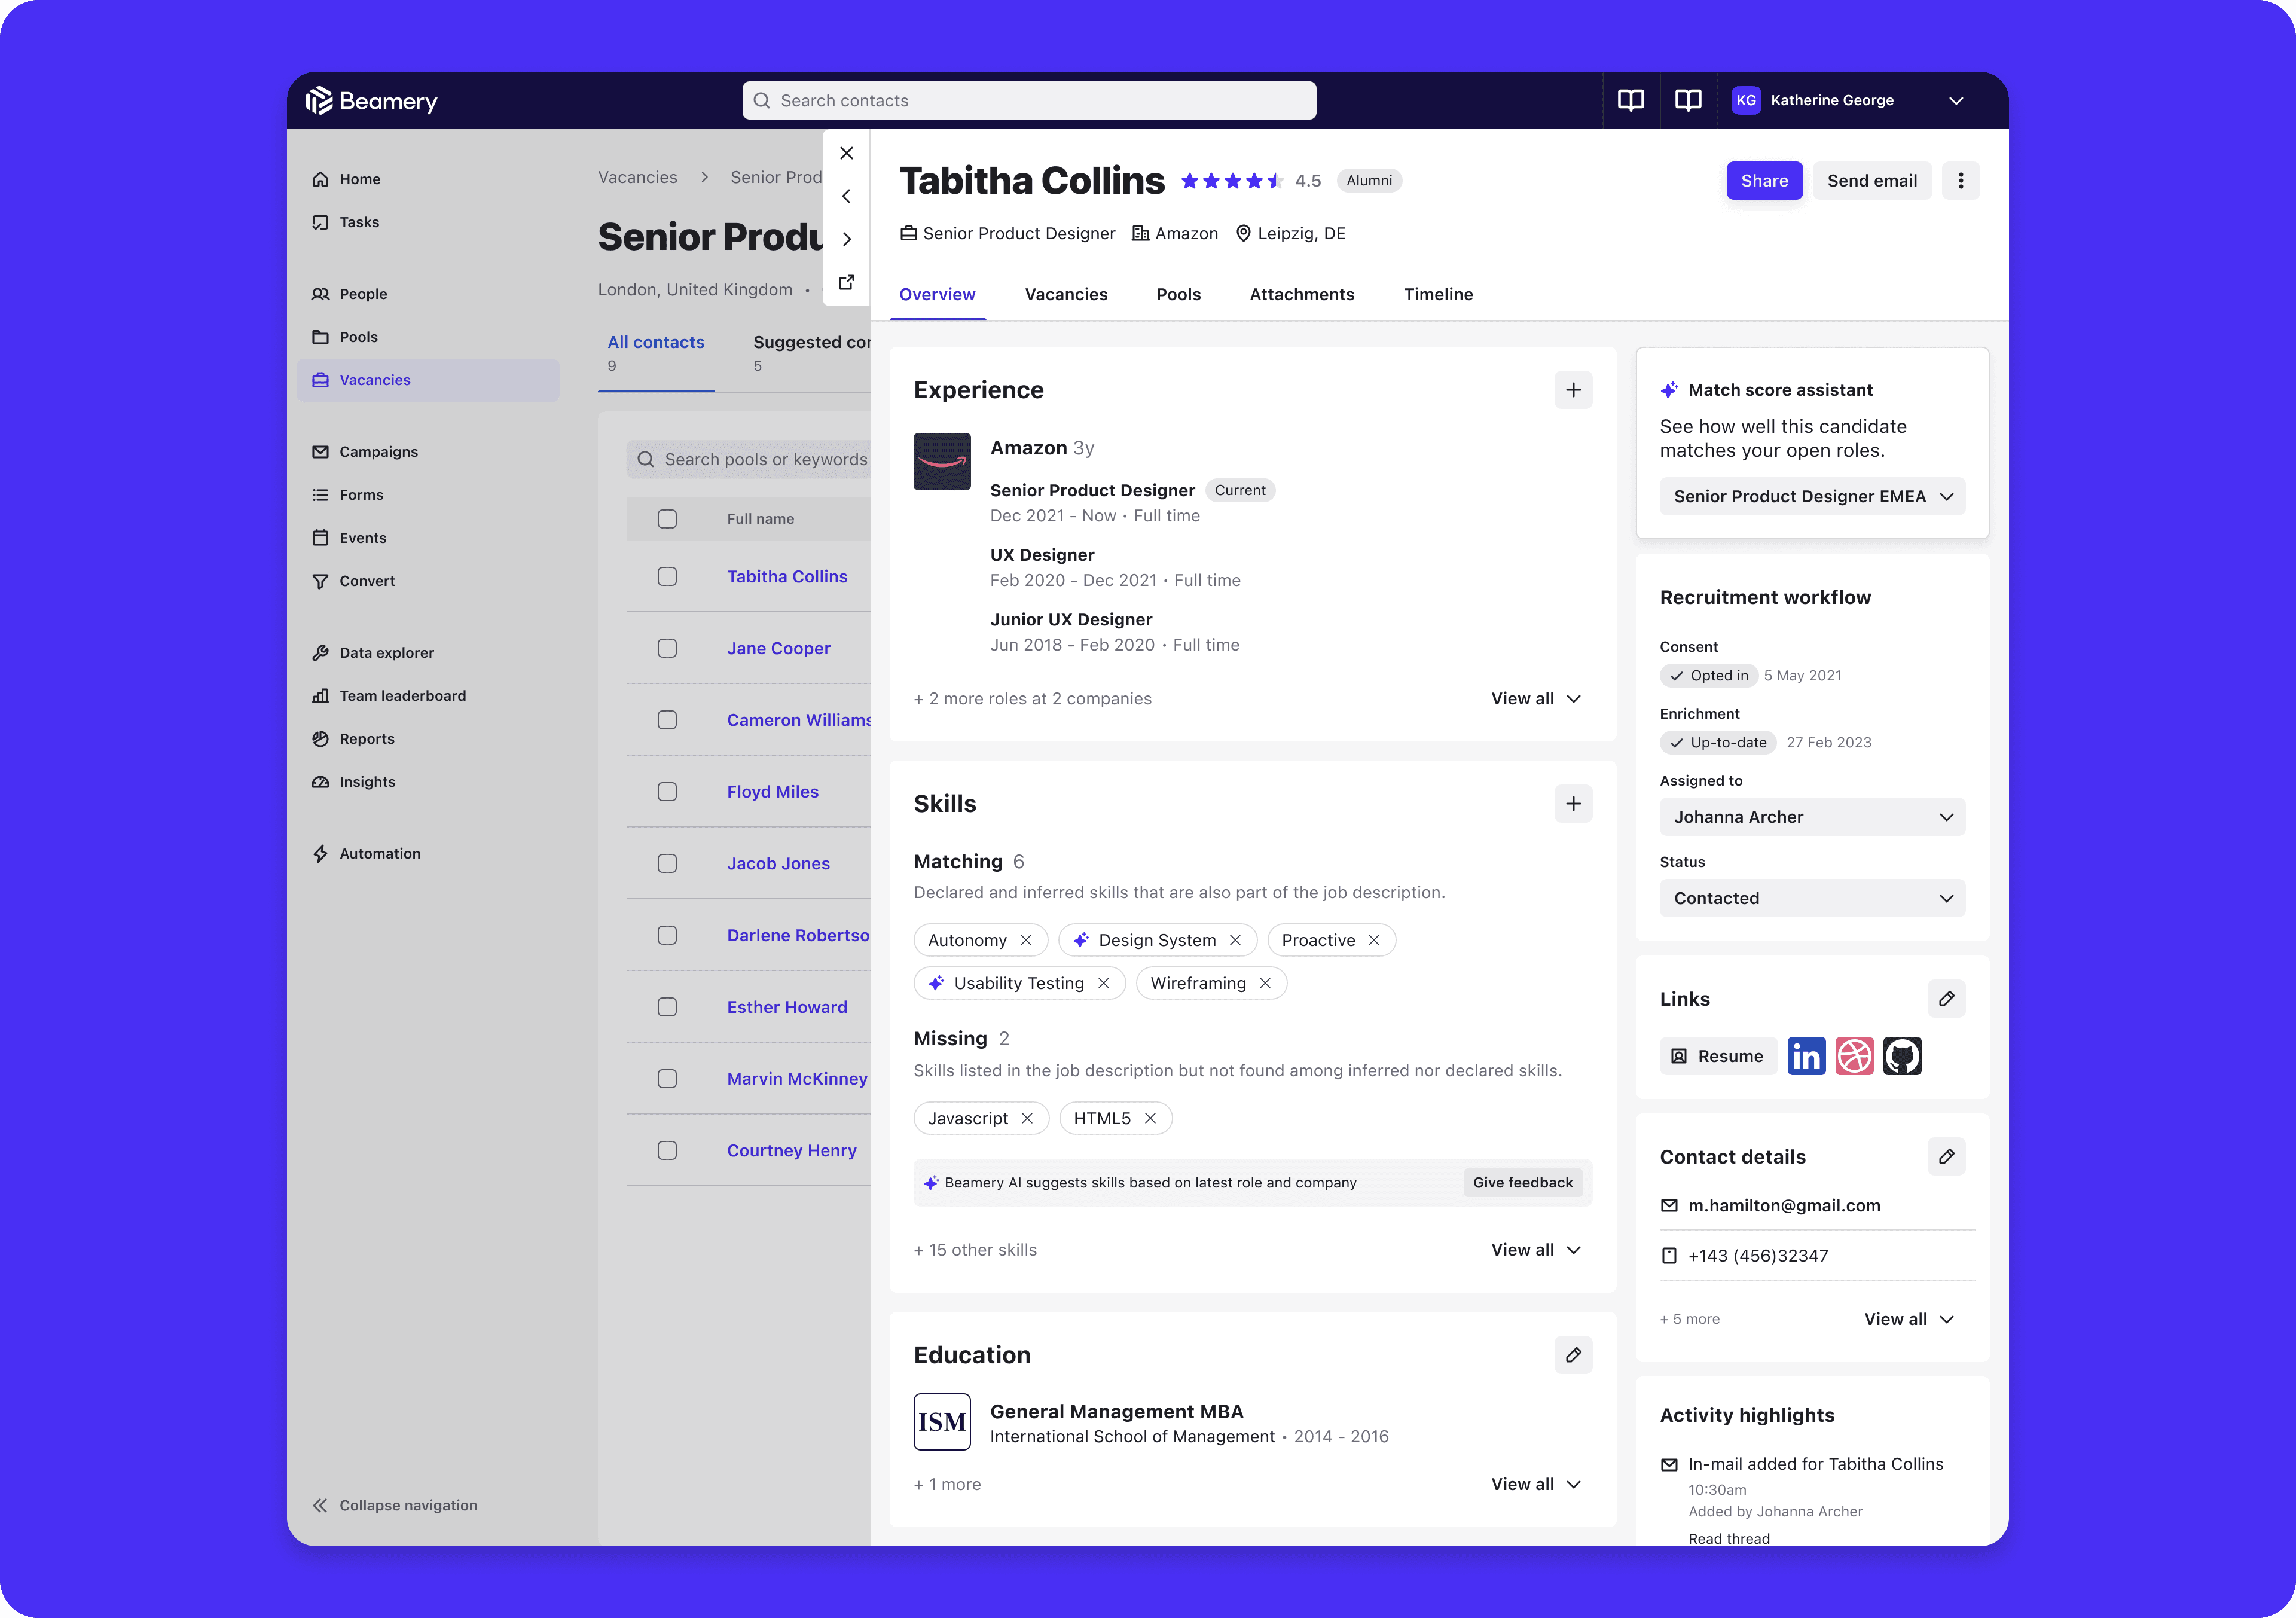Open the Dribbble link icon

pyautogui.click(x=1854, y=1056)
